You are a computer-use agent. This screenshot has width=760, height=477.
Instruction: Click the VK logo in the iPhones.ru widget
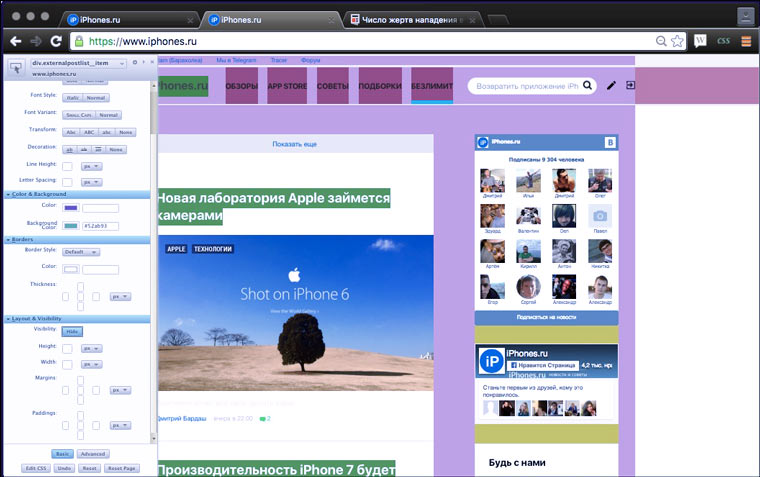pyautogui.click(x=610, y=142)
